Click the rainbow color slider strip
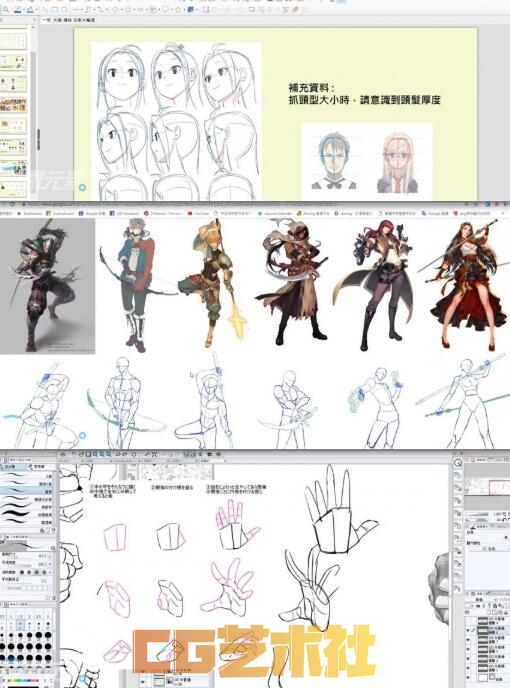The width and height of the screenshot is (510, 688). click(x=23, y=680)
